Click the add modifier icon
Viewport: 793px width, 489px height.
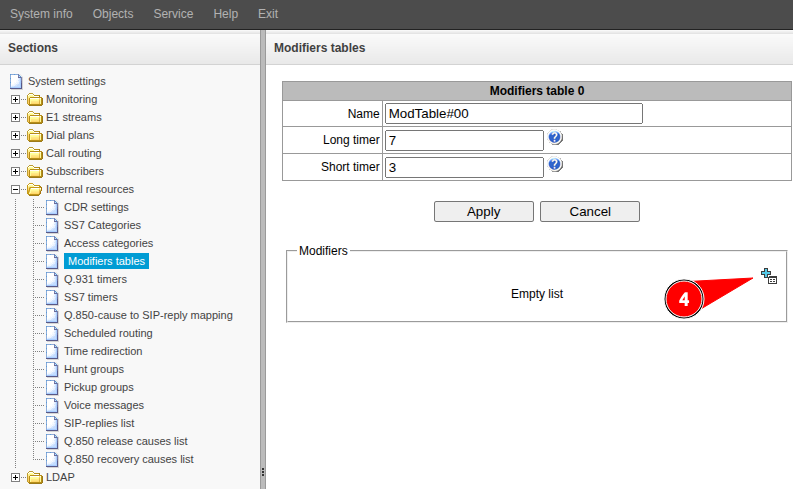click(768, 277)
